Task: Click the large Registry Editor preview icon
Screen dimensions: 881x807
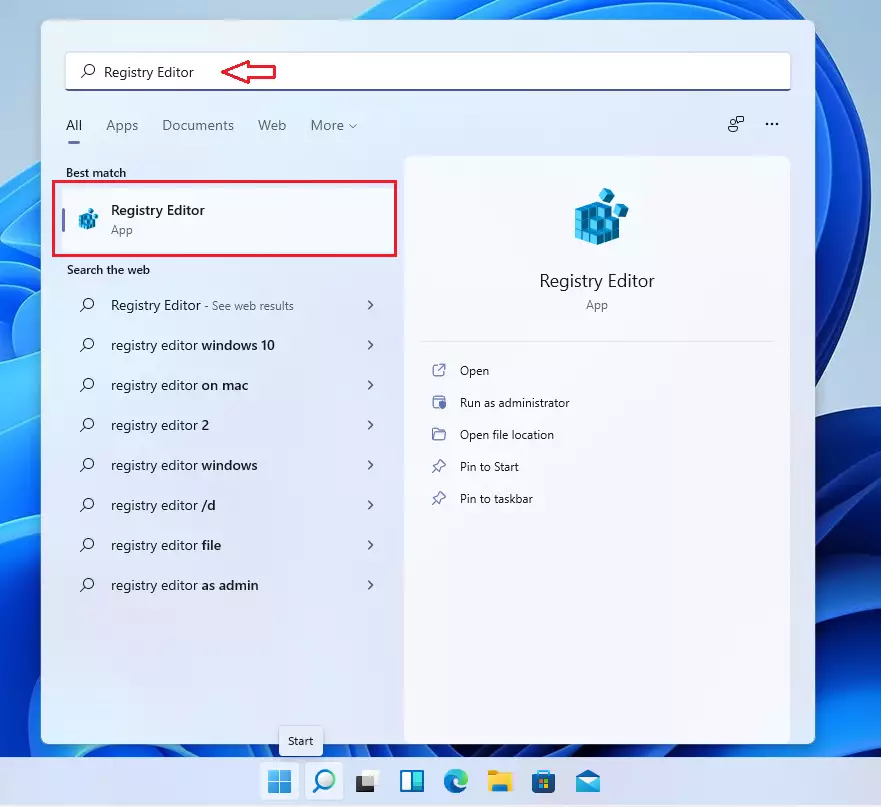Action: [x=600, y=216]
